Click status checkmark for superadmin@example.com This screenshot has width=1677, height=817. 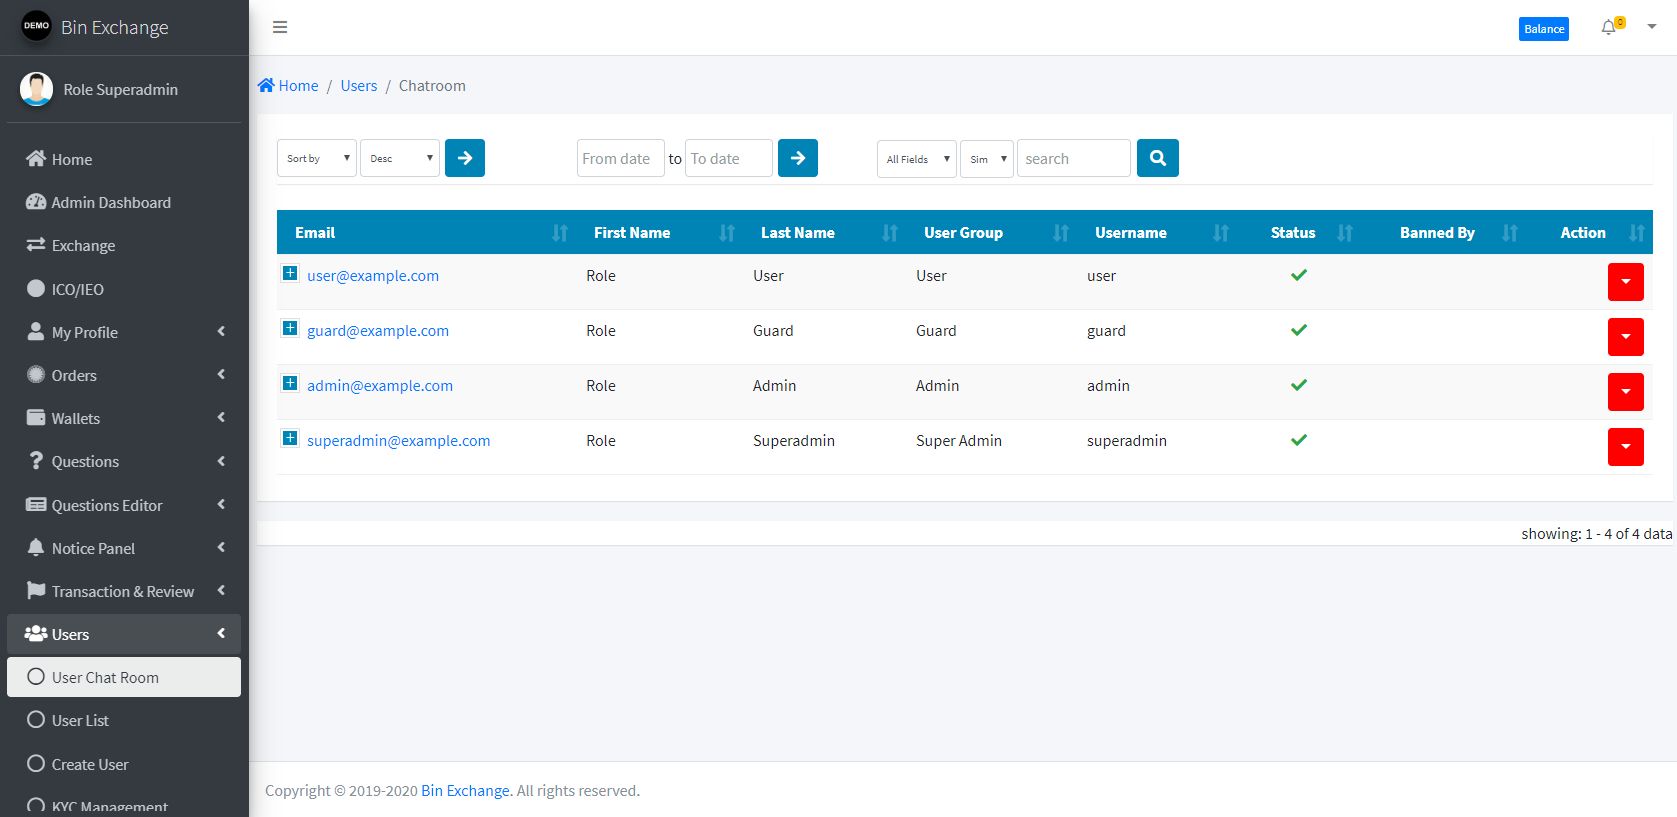coord(1299,440)
